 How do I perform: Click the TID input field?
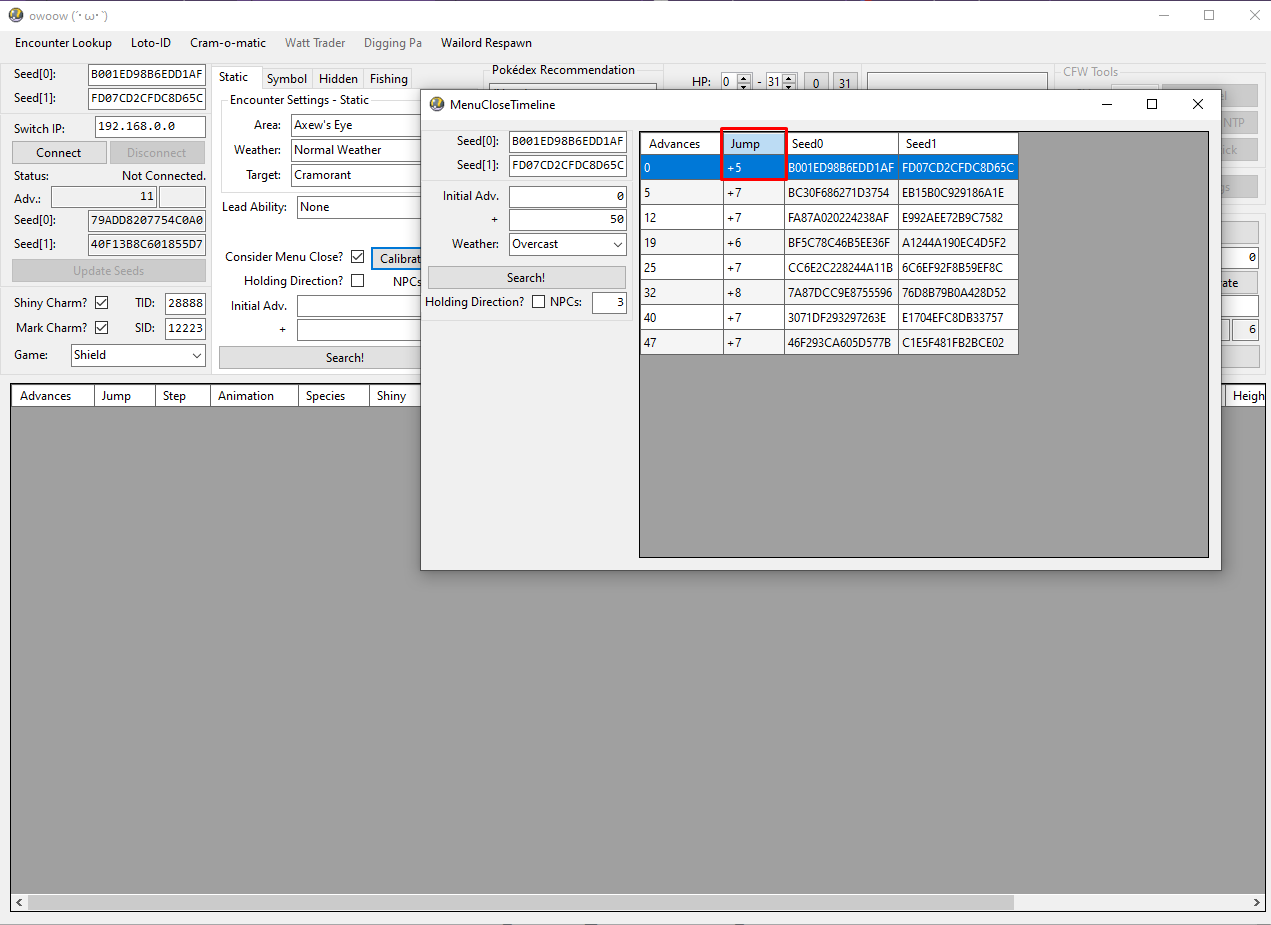click(x=185, y=303)
